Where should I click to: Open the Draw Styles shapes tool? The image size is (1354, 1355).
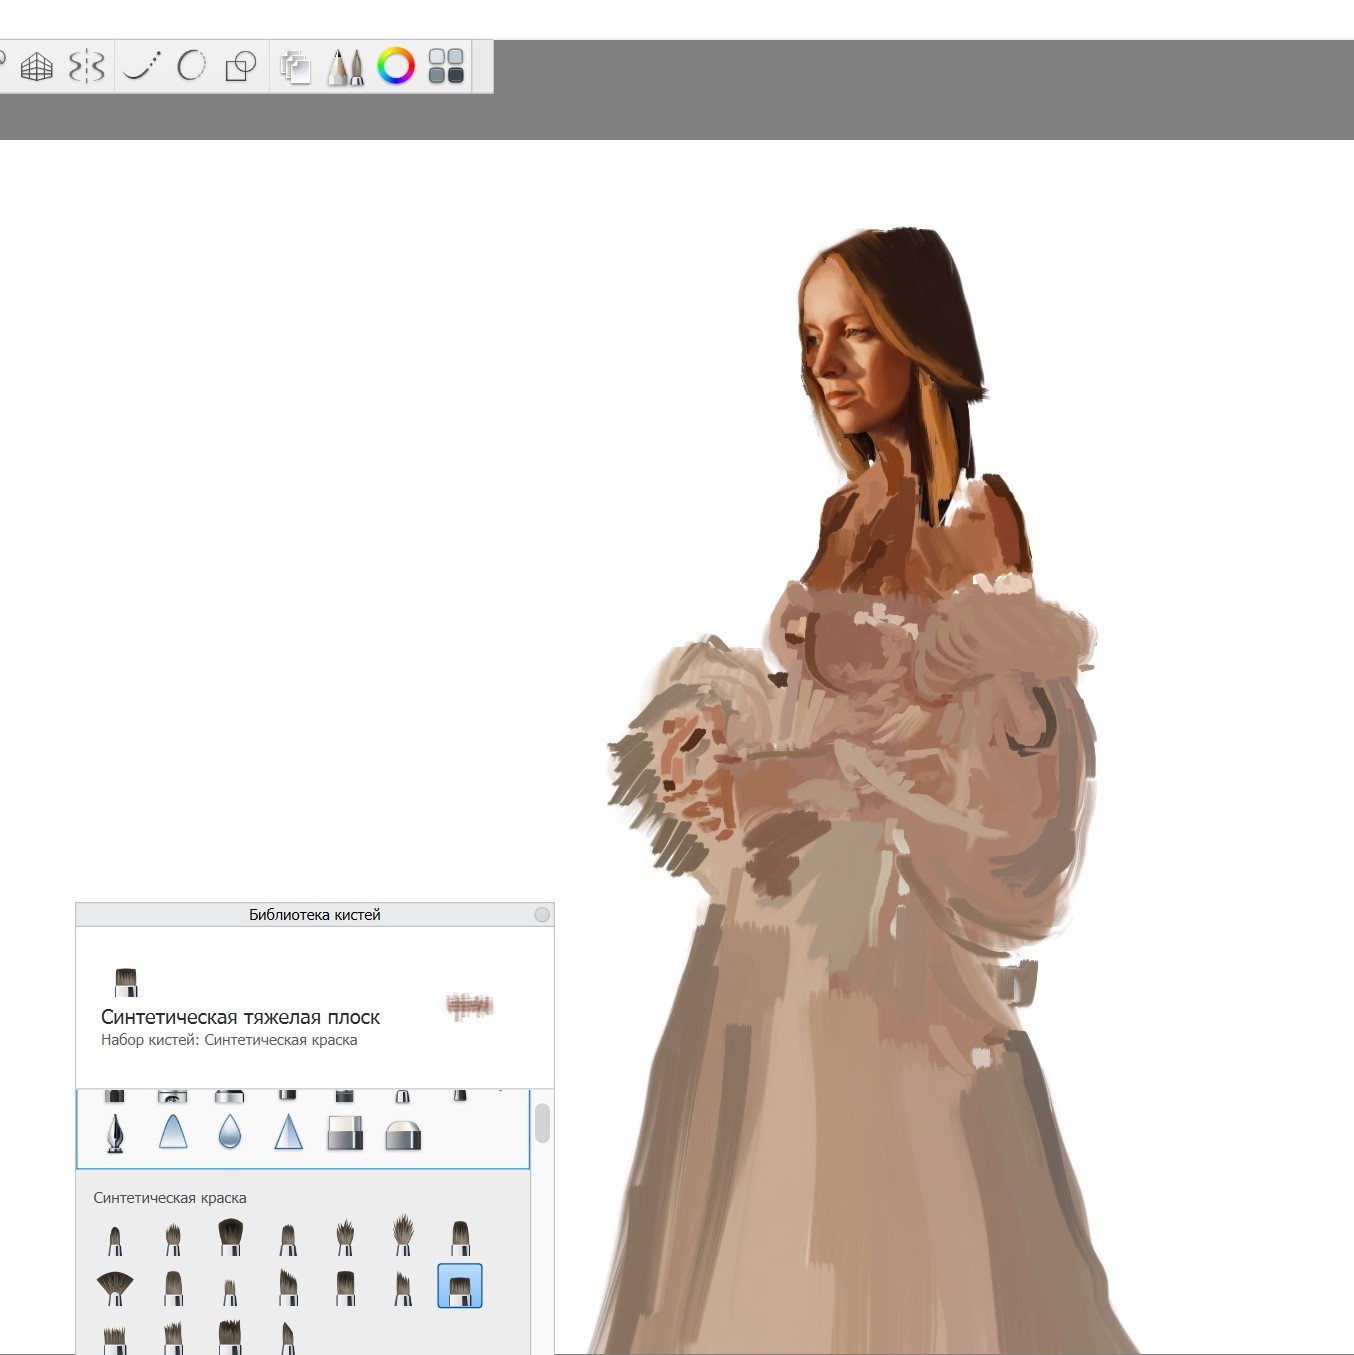(240, 67)
